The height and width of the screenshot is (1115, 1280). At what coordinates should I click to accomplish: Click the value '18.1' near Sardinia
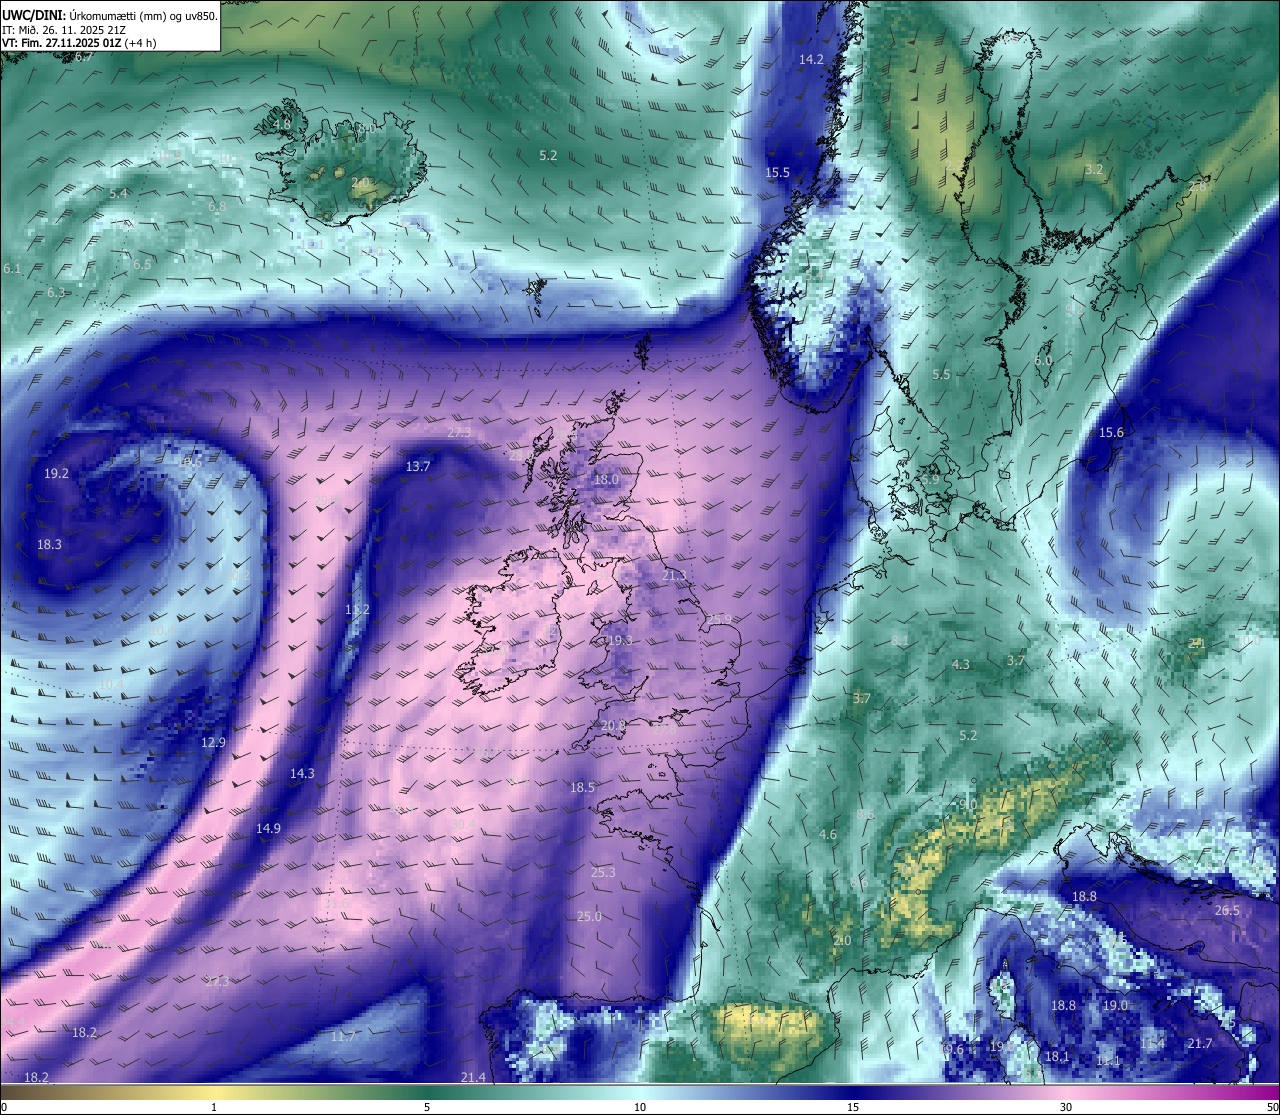(x=1057, y=1056)
